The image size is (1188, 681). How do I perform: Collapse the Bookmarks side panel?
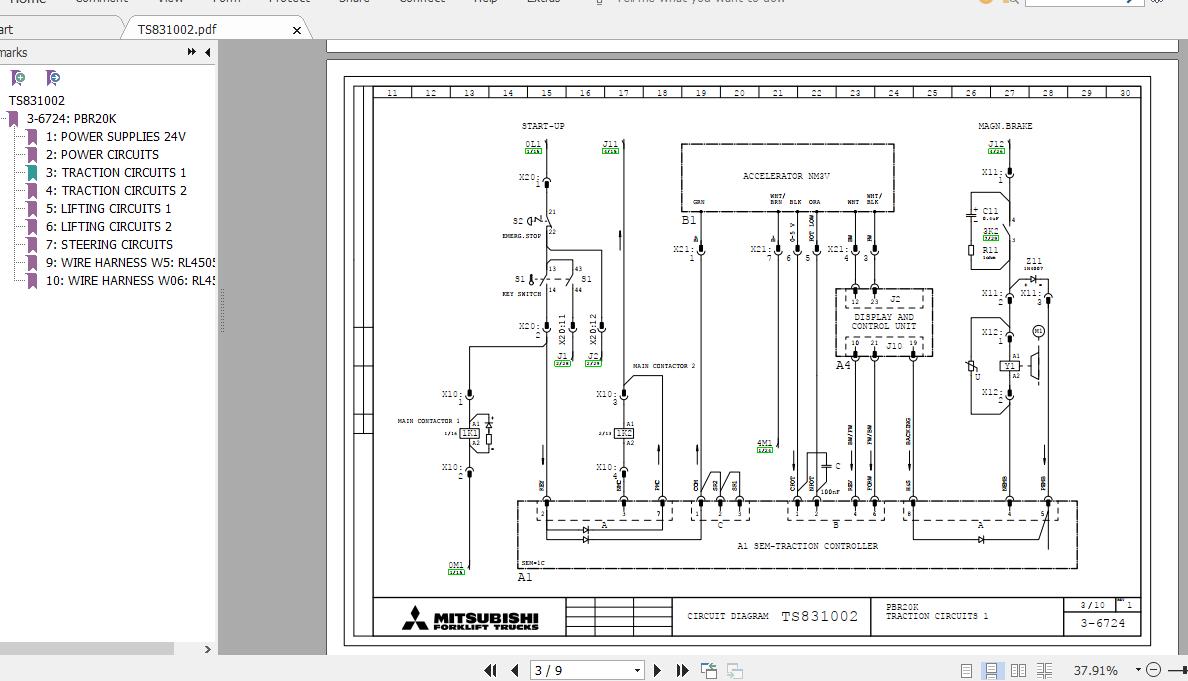pyautogui.click(x=206, y=52)
